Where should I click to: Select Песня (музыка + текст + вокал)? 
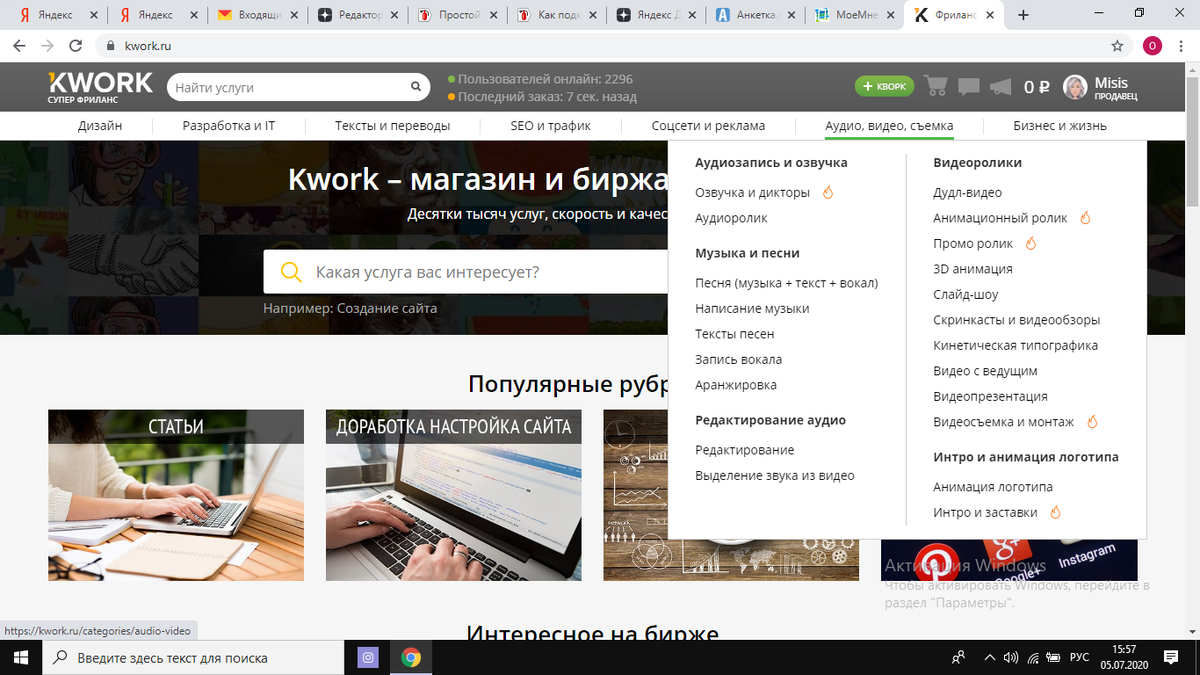click(x=786, y=283)
